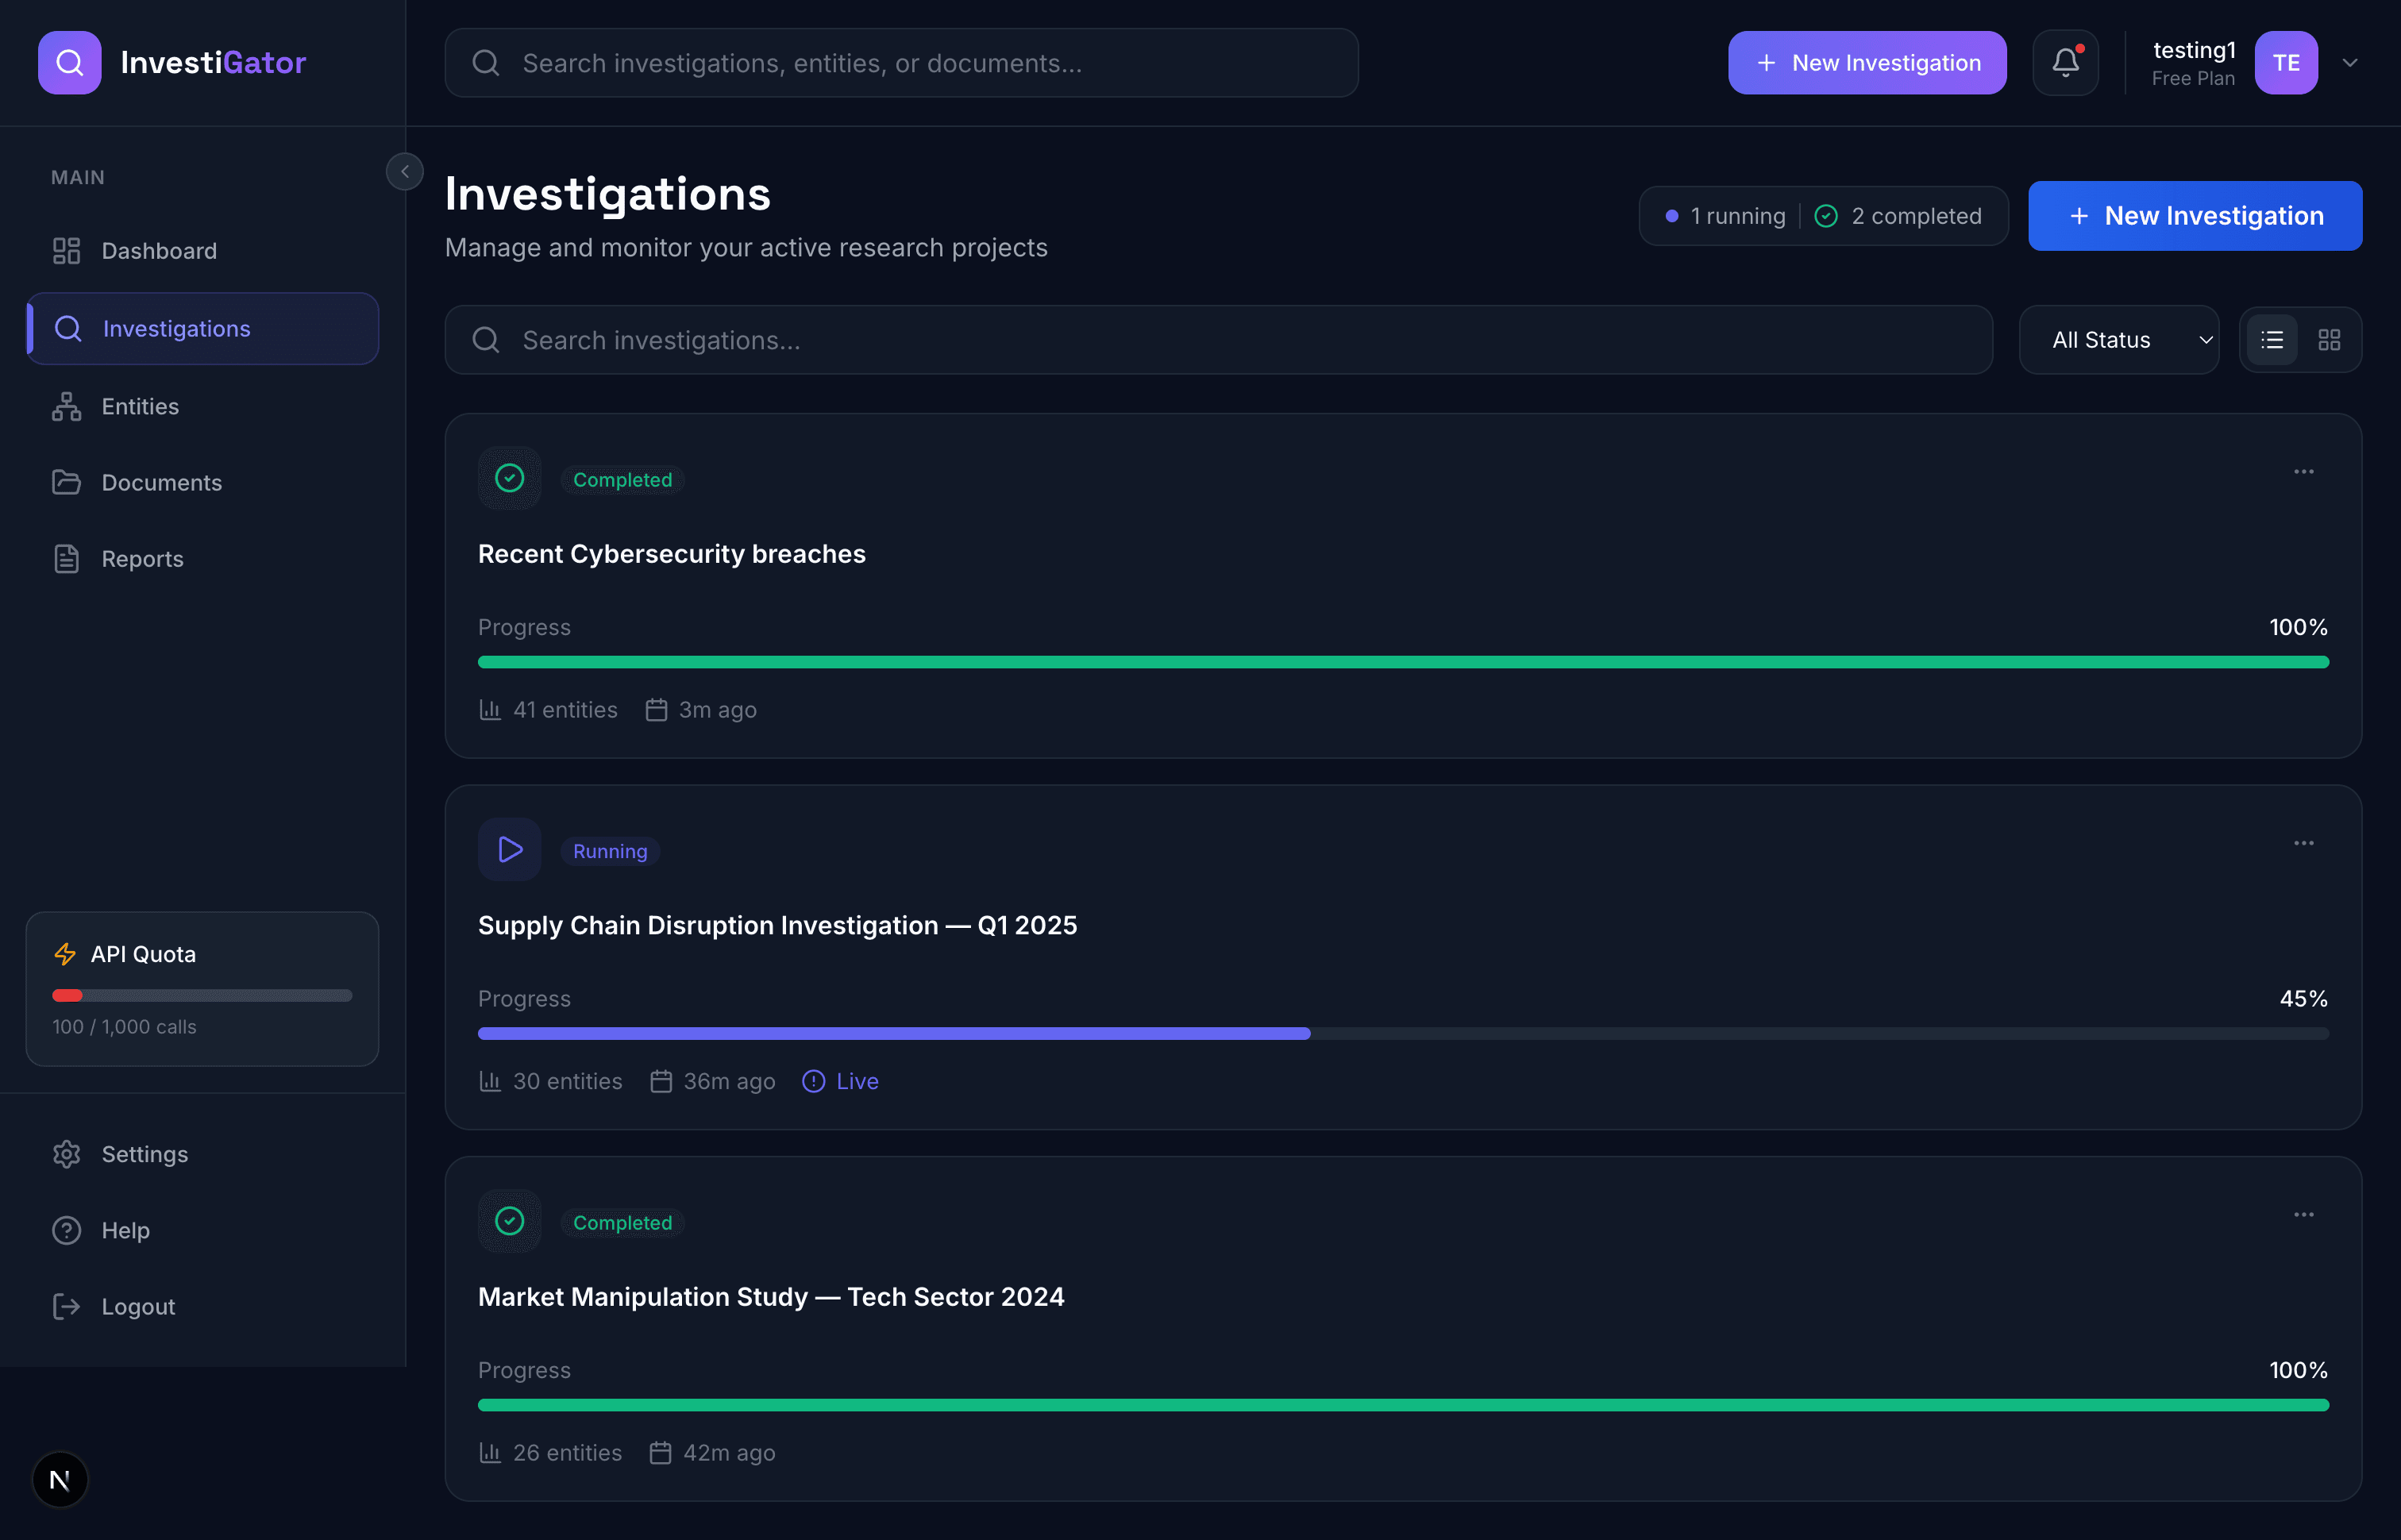Viewport: 2401px width, 1540px height.
Task: Click completed checkmark icon on Cybersecurity breaches card
Action: coord(509,478)
